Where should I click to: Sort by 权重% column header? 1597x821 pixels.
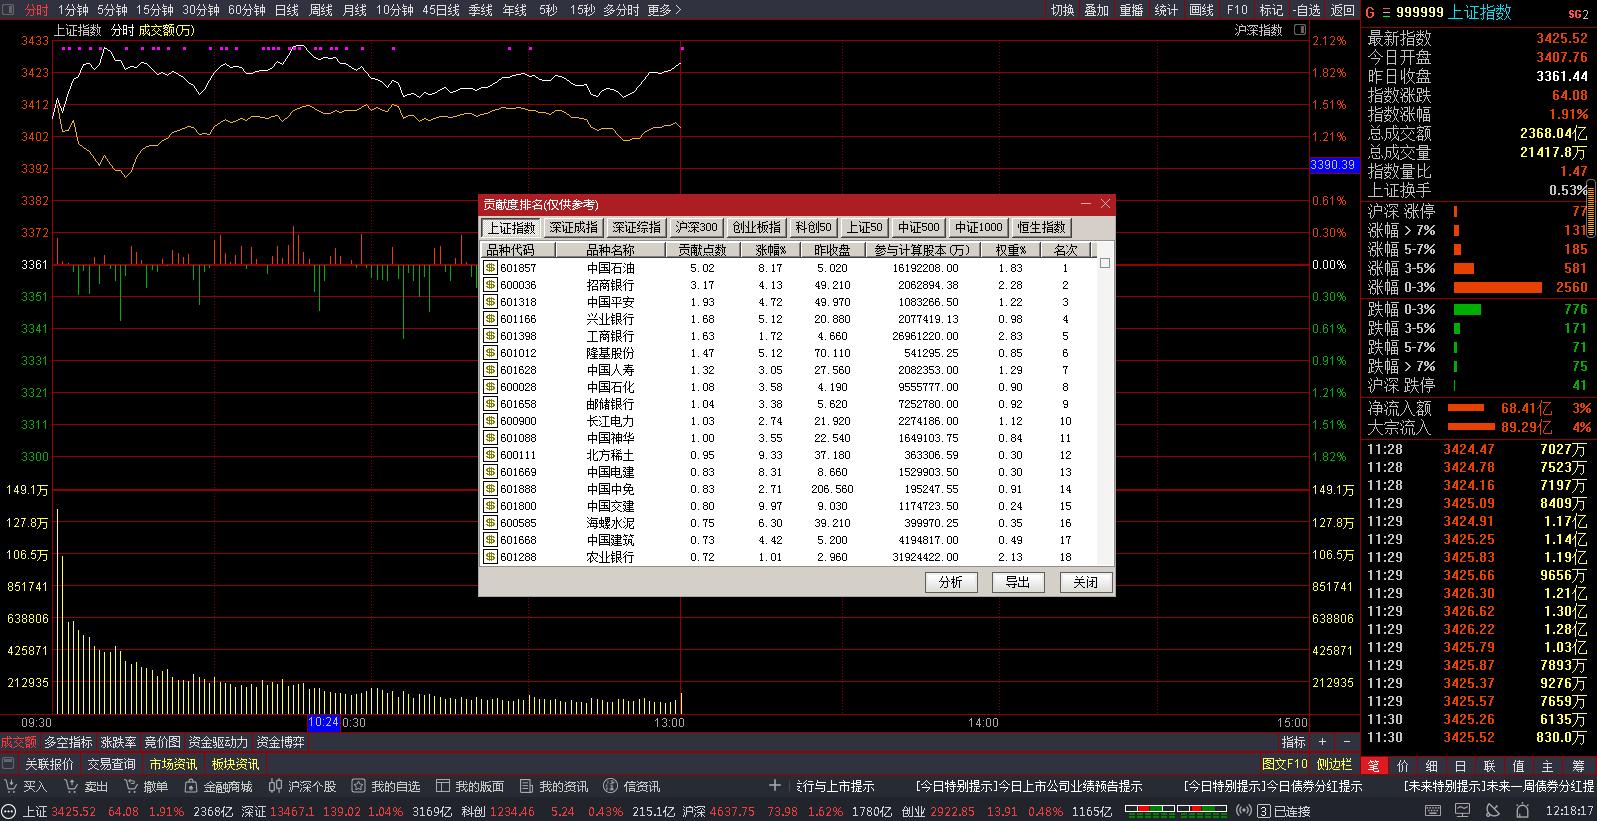1011,250
